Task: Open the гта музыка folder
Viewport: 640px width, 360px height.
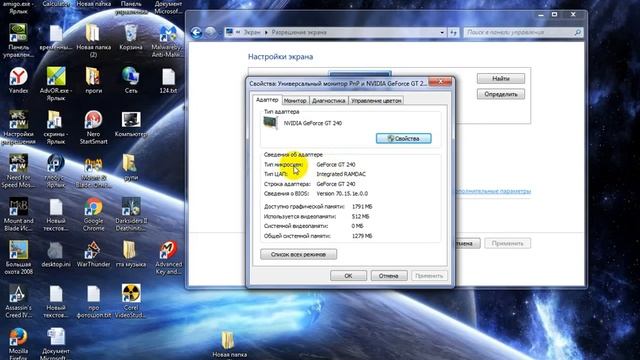Action: [x=131, y=254]
